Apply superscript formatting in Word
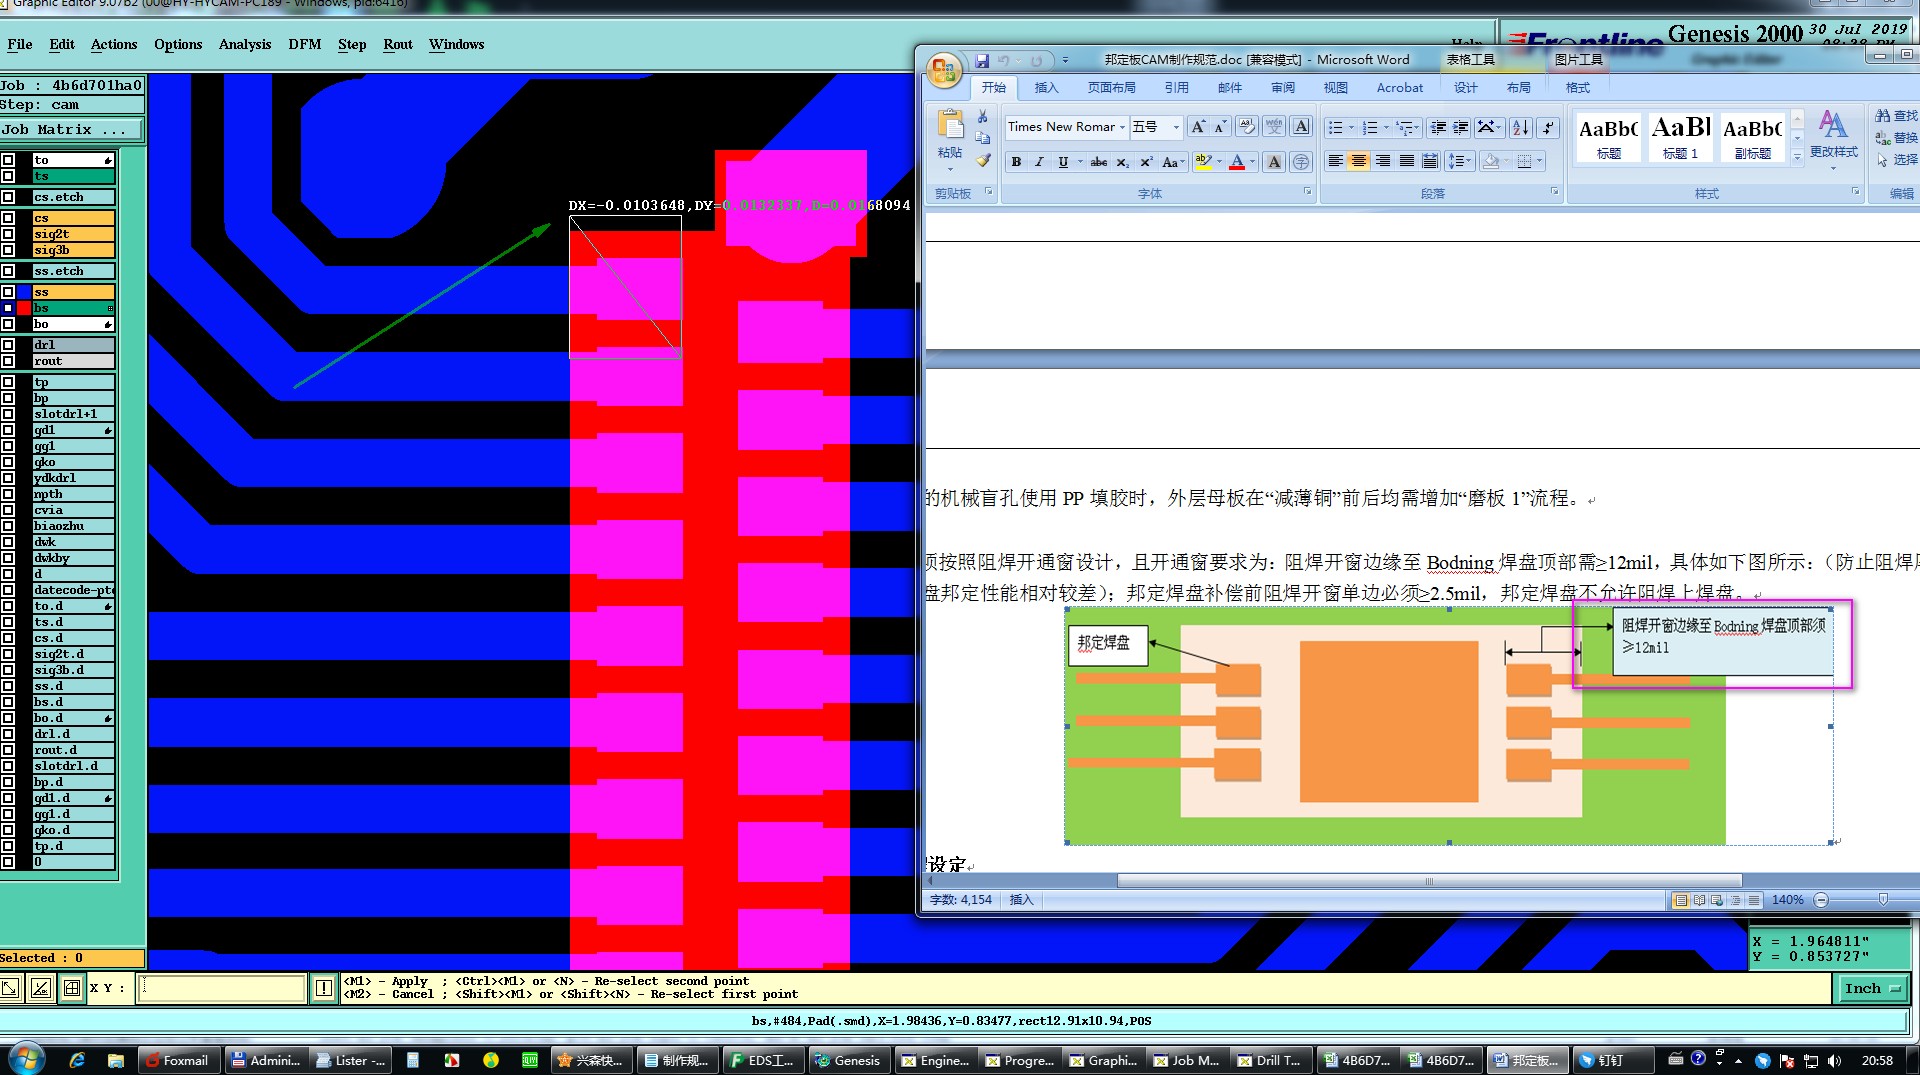 1146,162
